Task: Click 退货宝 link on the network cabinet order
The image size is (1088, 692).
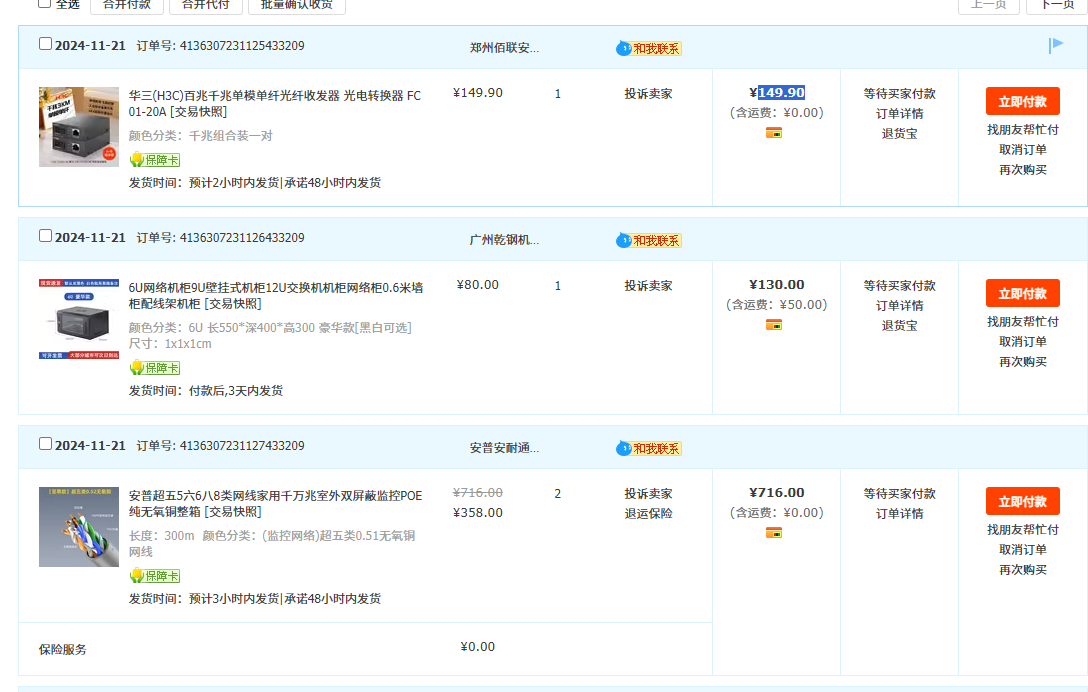Action: coord(899,326)
